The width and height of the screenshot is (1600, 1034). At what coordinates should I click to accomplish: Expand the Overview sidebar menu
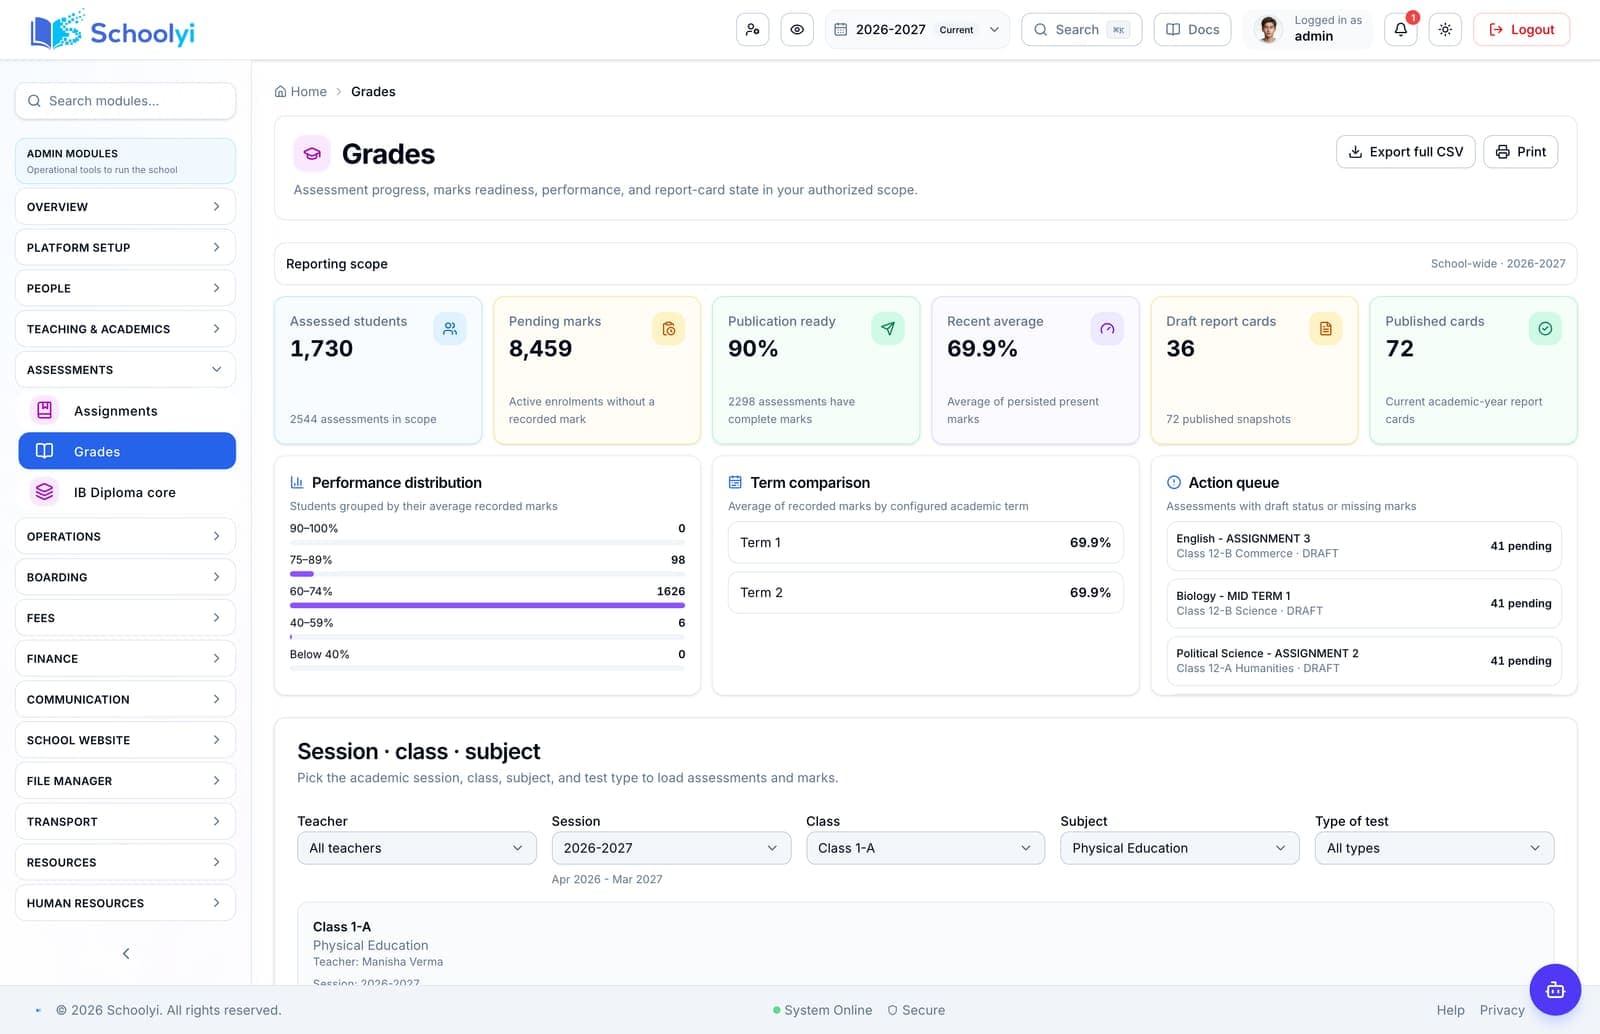pos(125,207)
